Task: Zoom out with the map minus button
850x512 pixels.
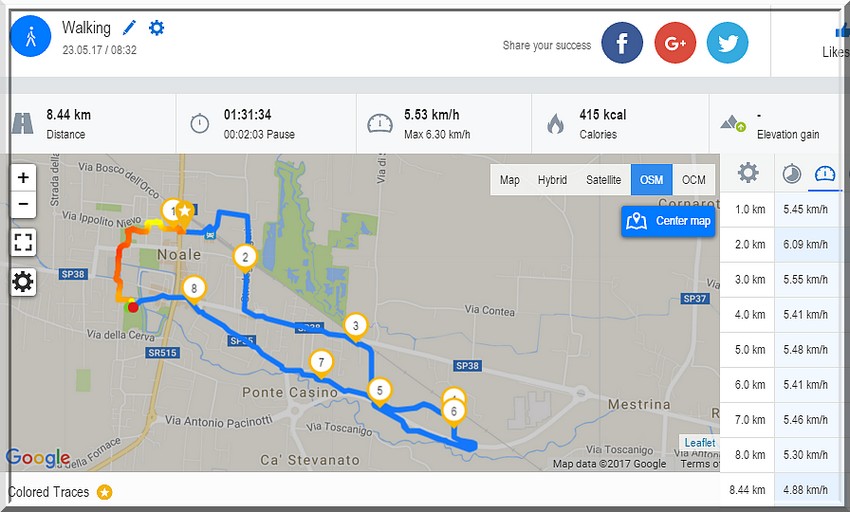Action: tap(23, 204)
